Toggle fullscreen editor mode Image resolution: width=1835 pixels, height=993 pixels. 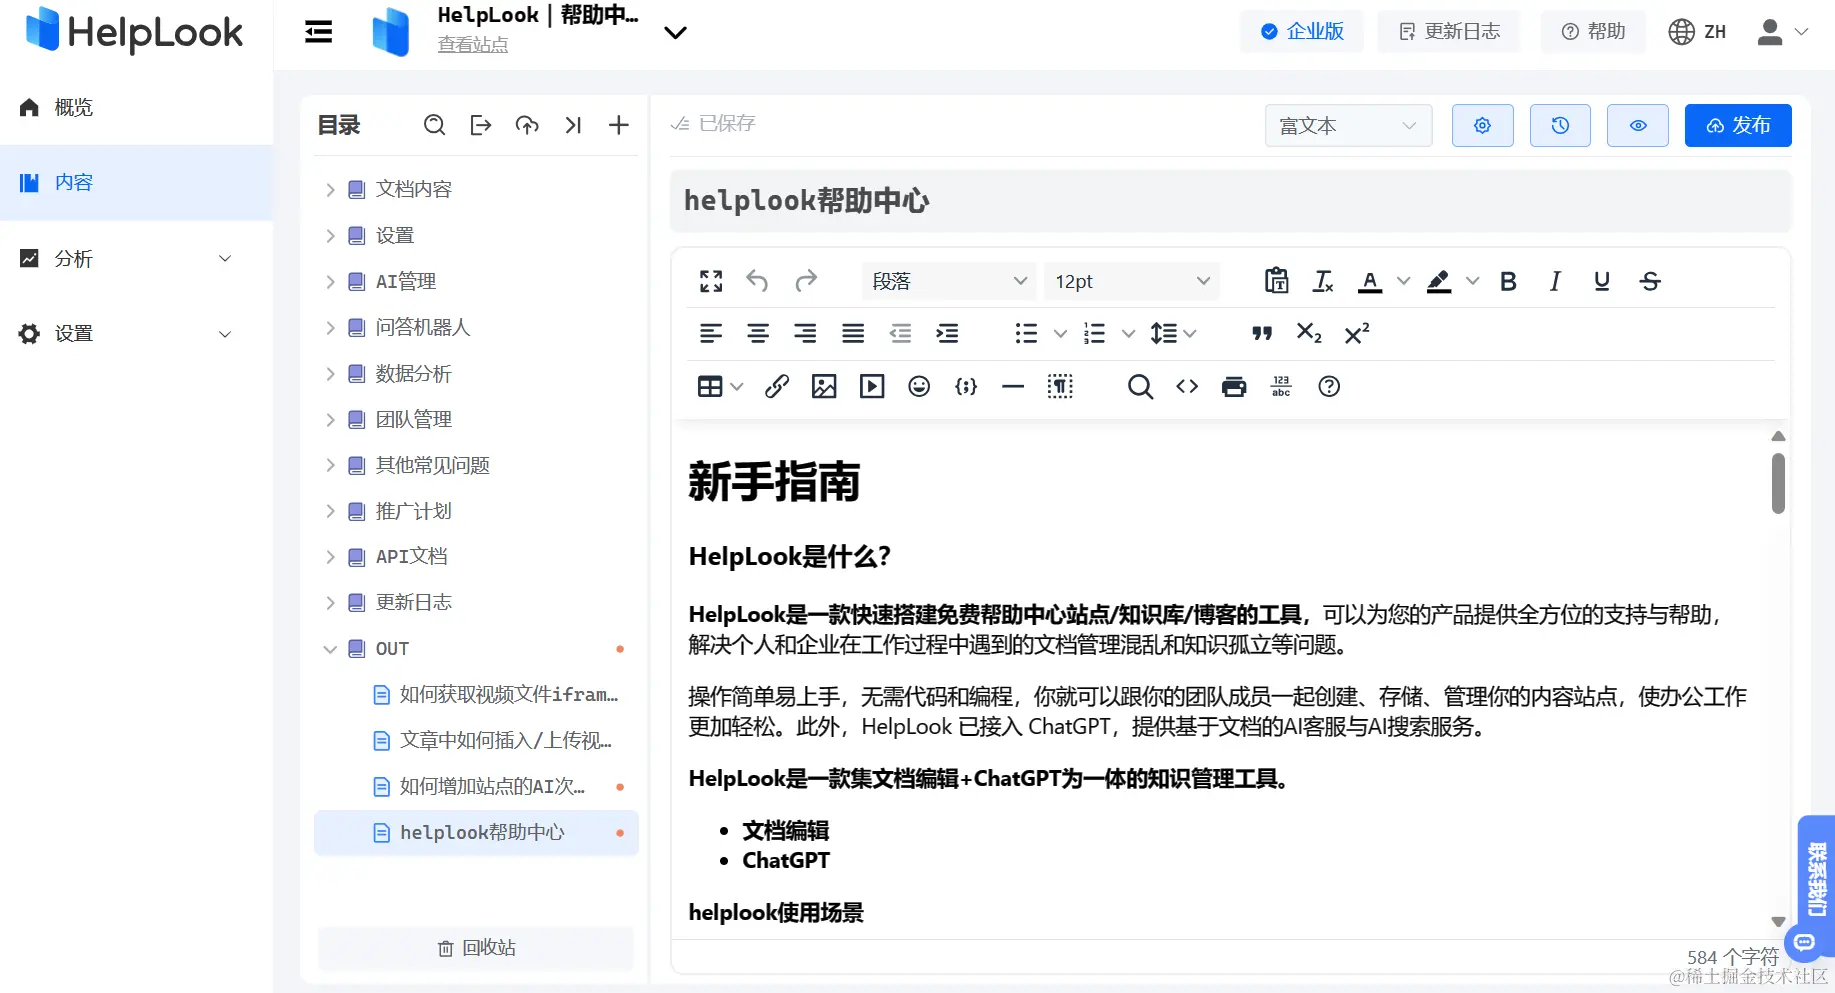click(711, 282)
